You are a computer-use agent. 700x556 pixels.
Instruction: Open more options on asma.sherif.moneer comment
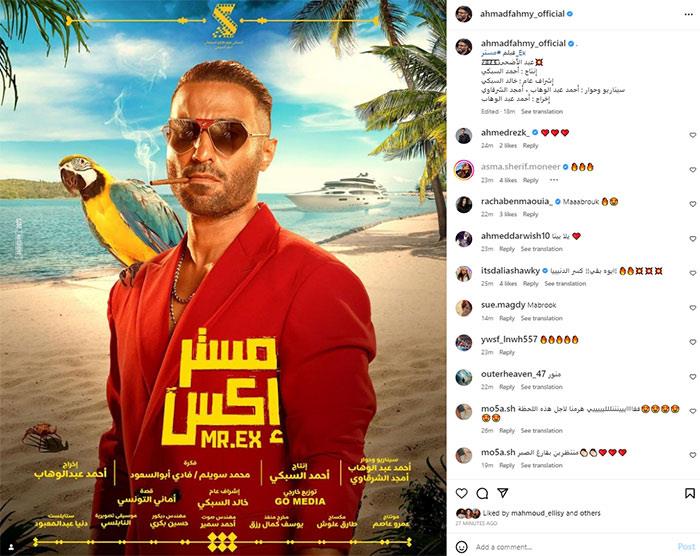click(554, 180)
